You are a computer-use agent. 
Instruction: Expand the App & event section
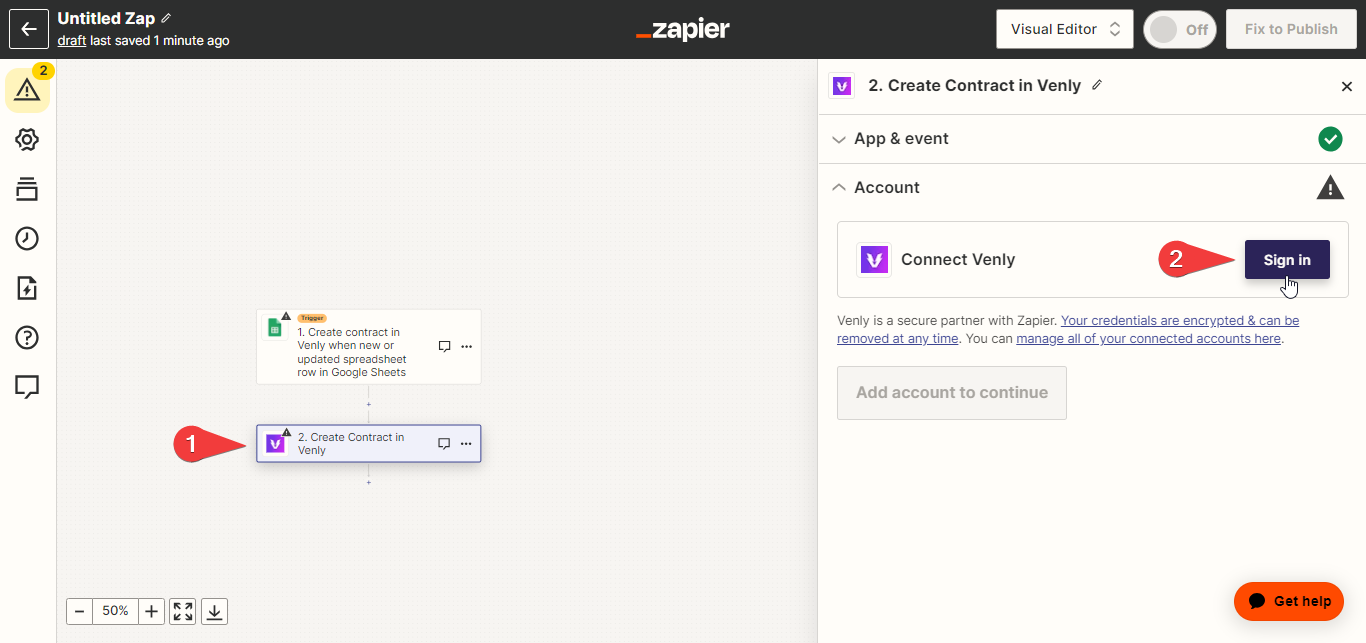click(x=1092, y=139)
